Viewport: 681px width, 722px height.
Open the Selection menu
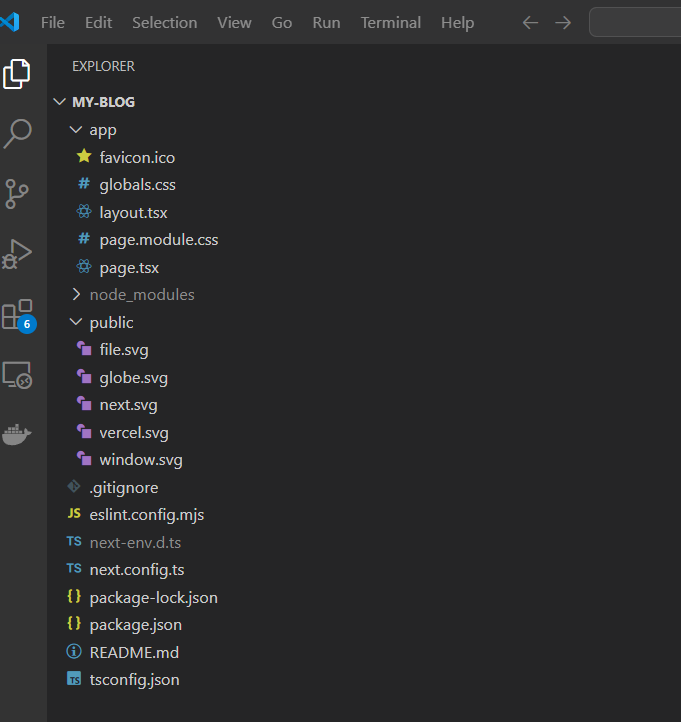pyautogui.click(x=164, y=22)
